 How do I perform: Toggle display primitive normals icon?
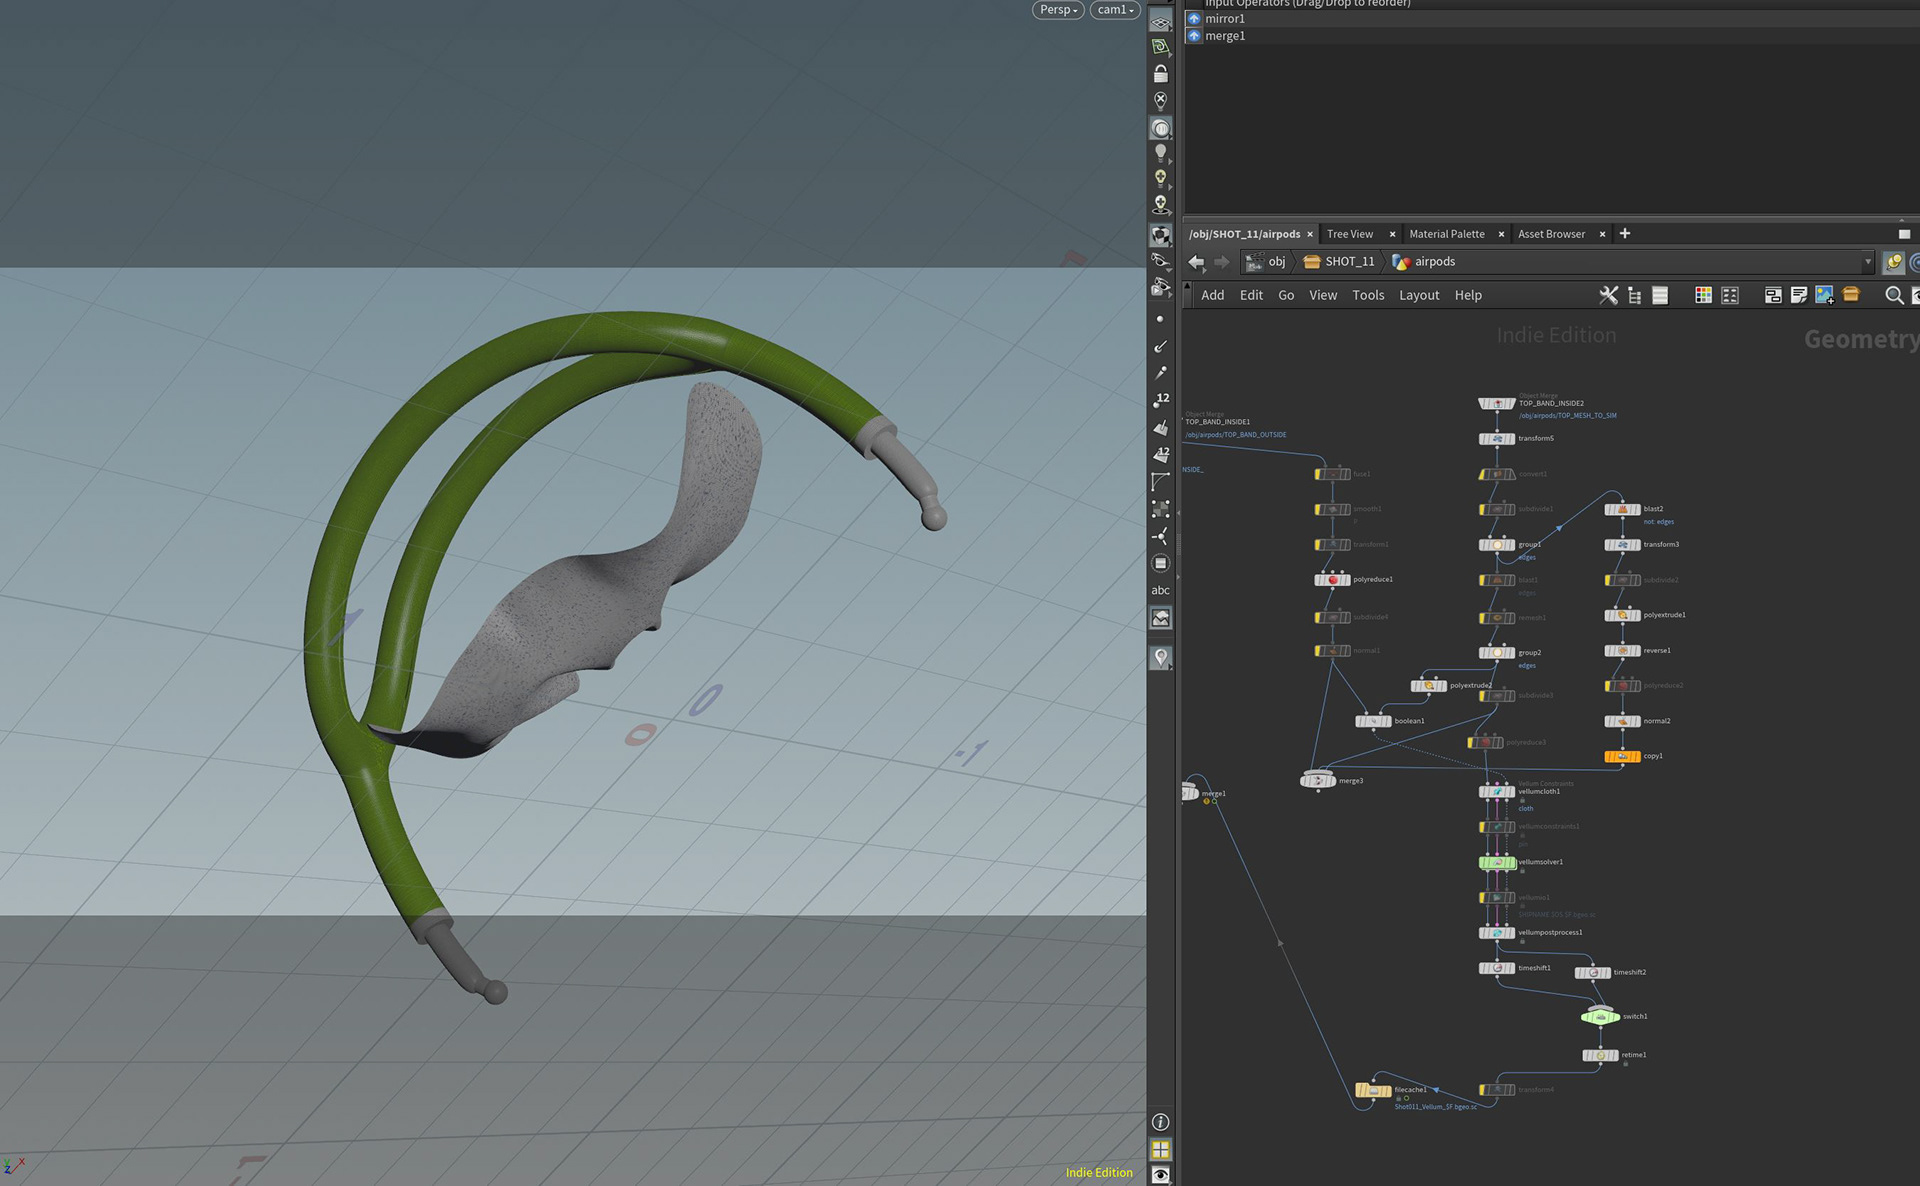(1160, 427)
